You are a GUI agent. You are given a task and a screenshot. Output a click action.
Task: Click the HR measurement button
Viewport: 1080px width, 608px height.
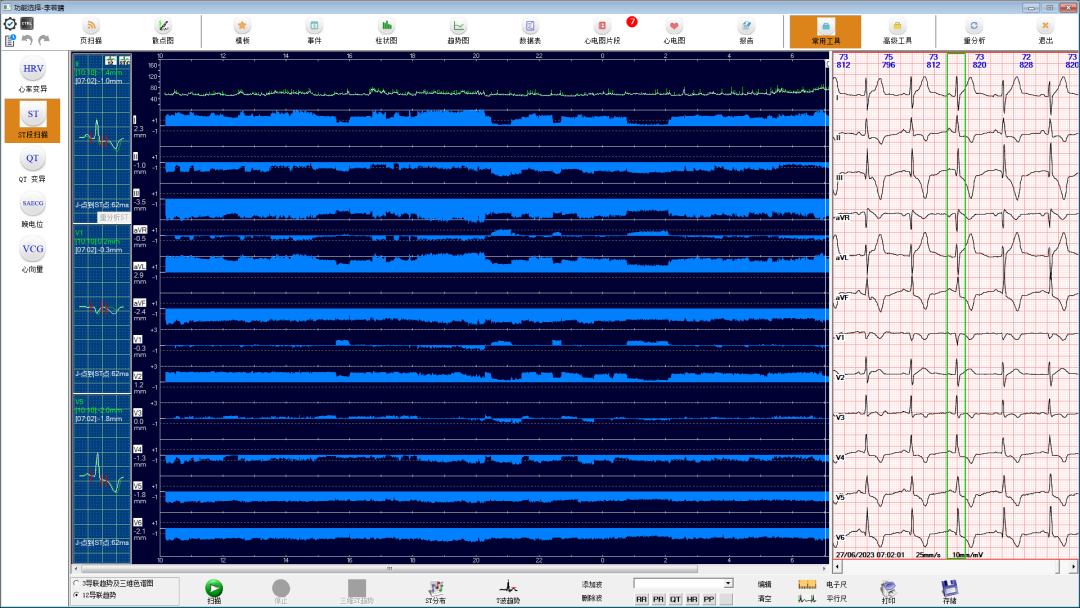coord(692,599)
